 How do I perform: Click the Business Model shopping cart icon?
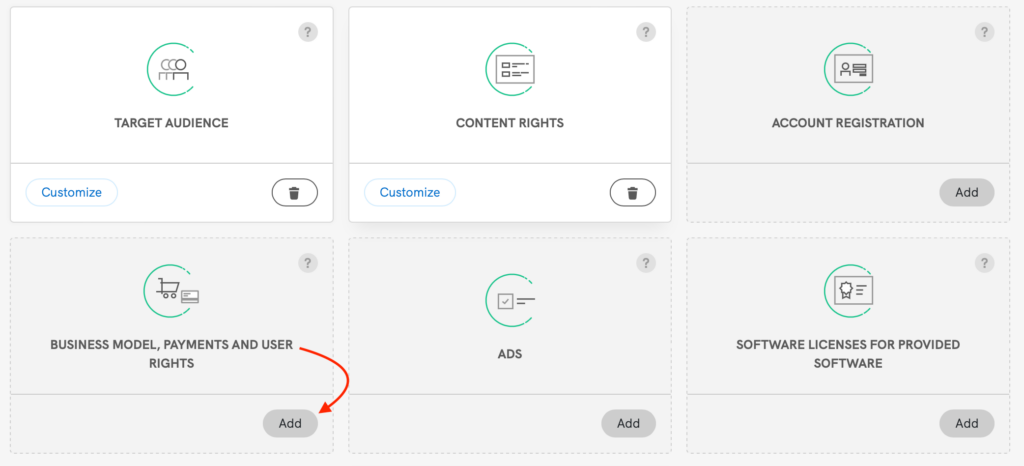173,291
